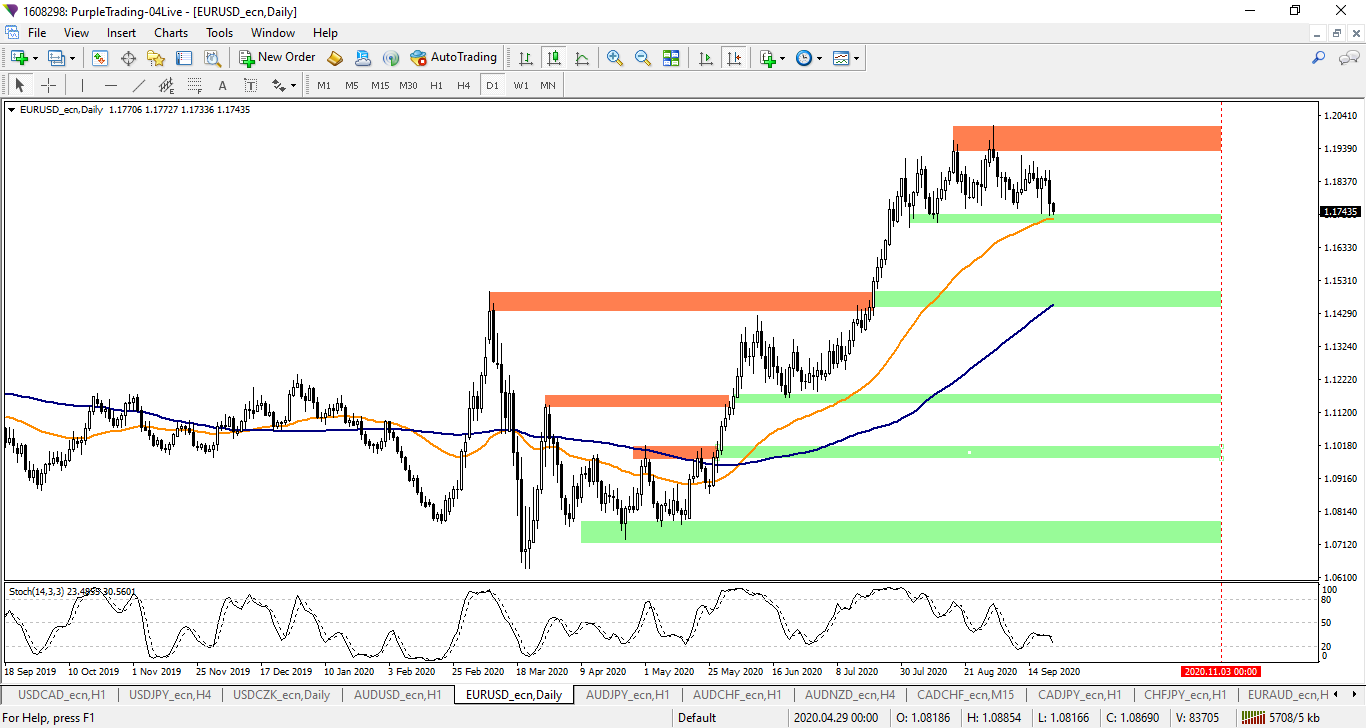Select the crosshair tool
This screenshot has height=728, width=1366.
click(x=48, y=85)
